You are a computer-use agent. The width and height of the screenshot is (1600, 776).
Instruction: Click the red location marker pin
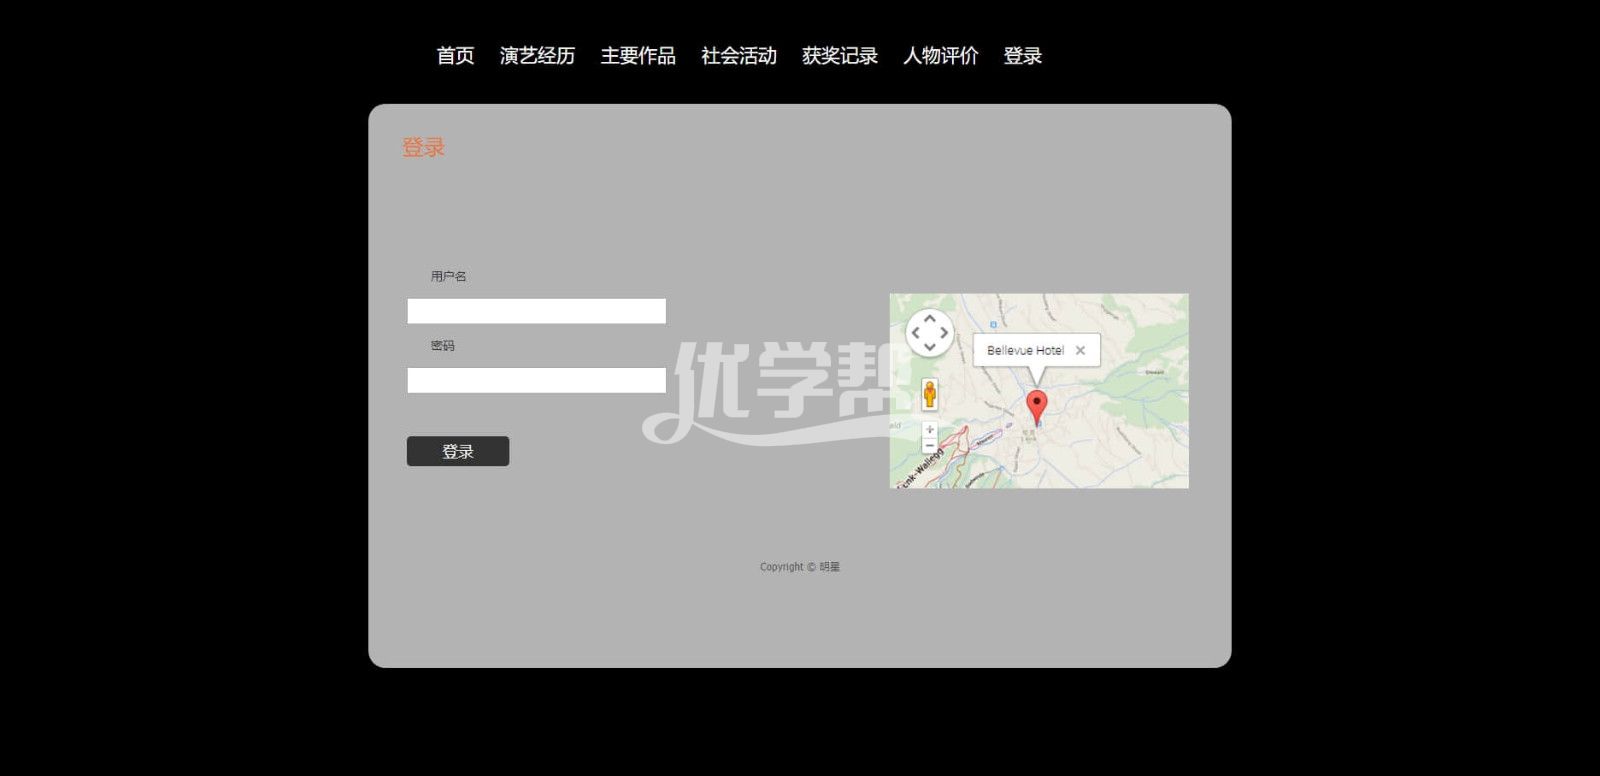(x=1037, y=405)
